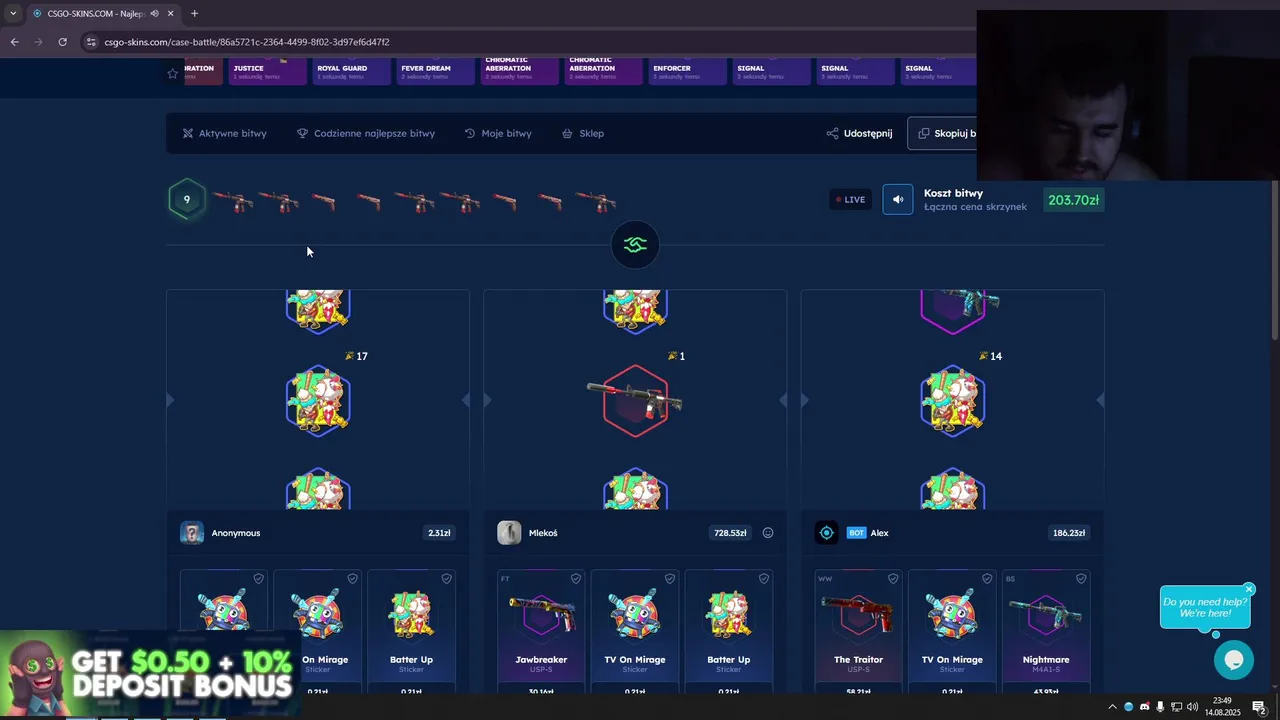Open the Nightmare M4A1-S item card
Screen dimensions: 1280x720
pyautogui.click(x=1046, y=632)
